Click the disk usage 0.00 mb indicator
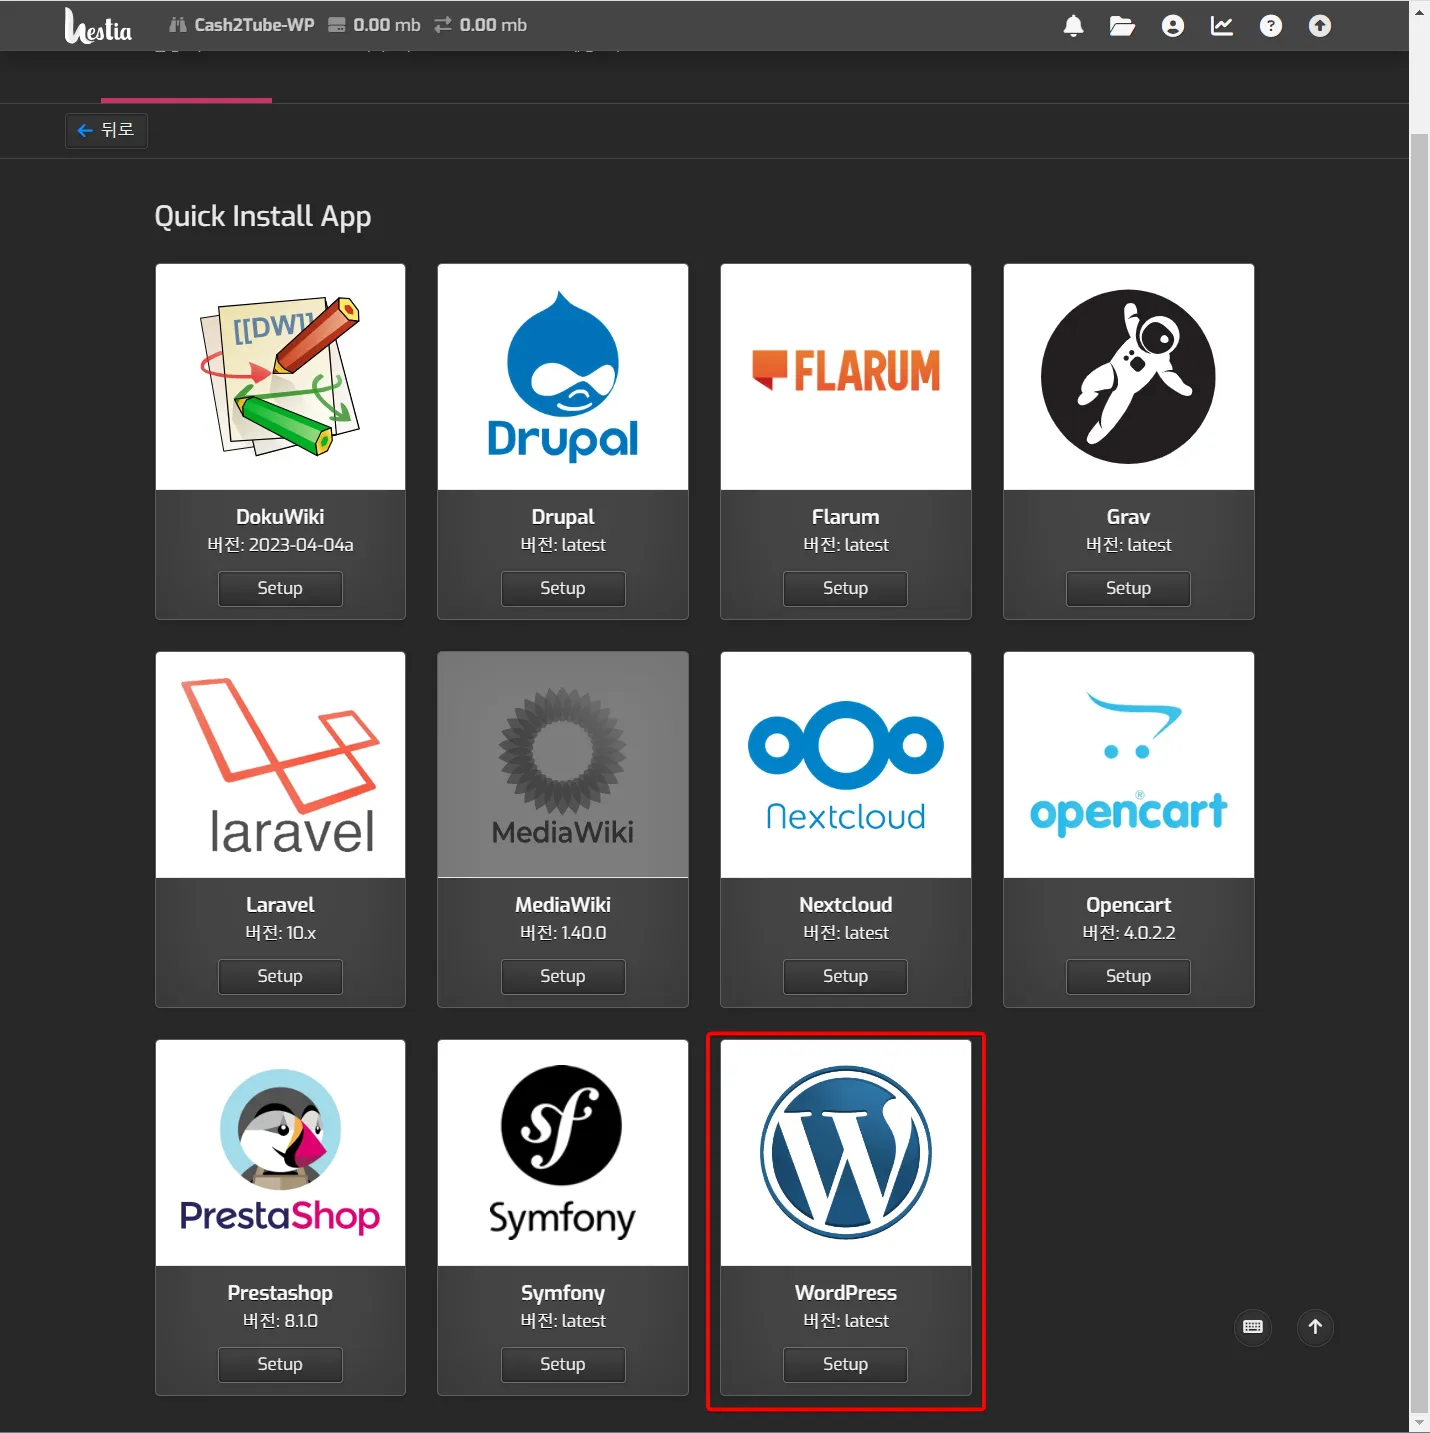1430x1433 pixels. 375,25
